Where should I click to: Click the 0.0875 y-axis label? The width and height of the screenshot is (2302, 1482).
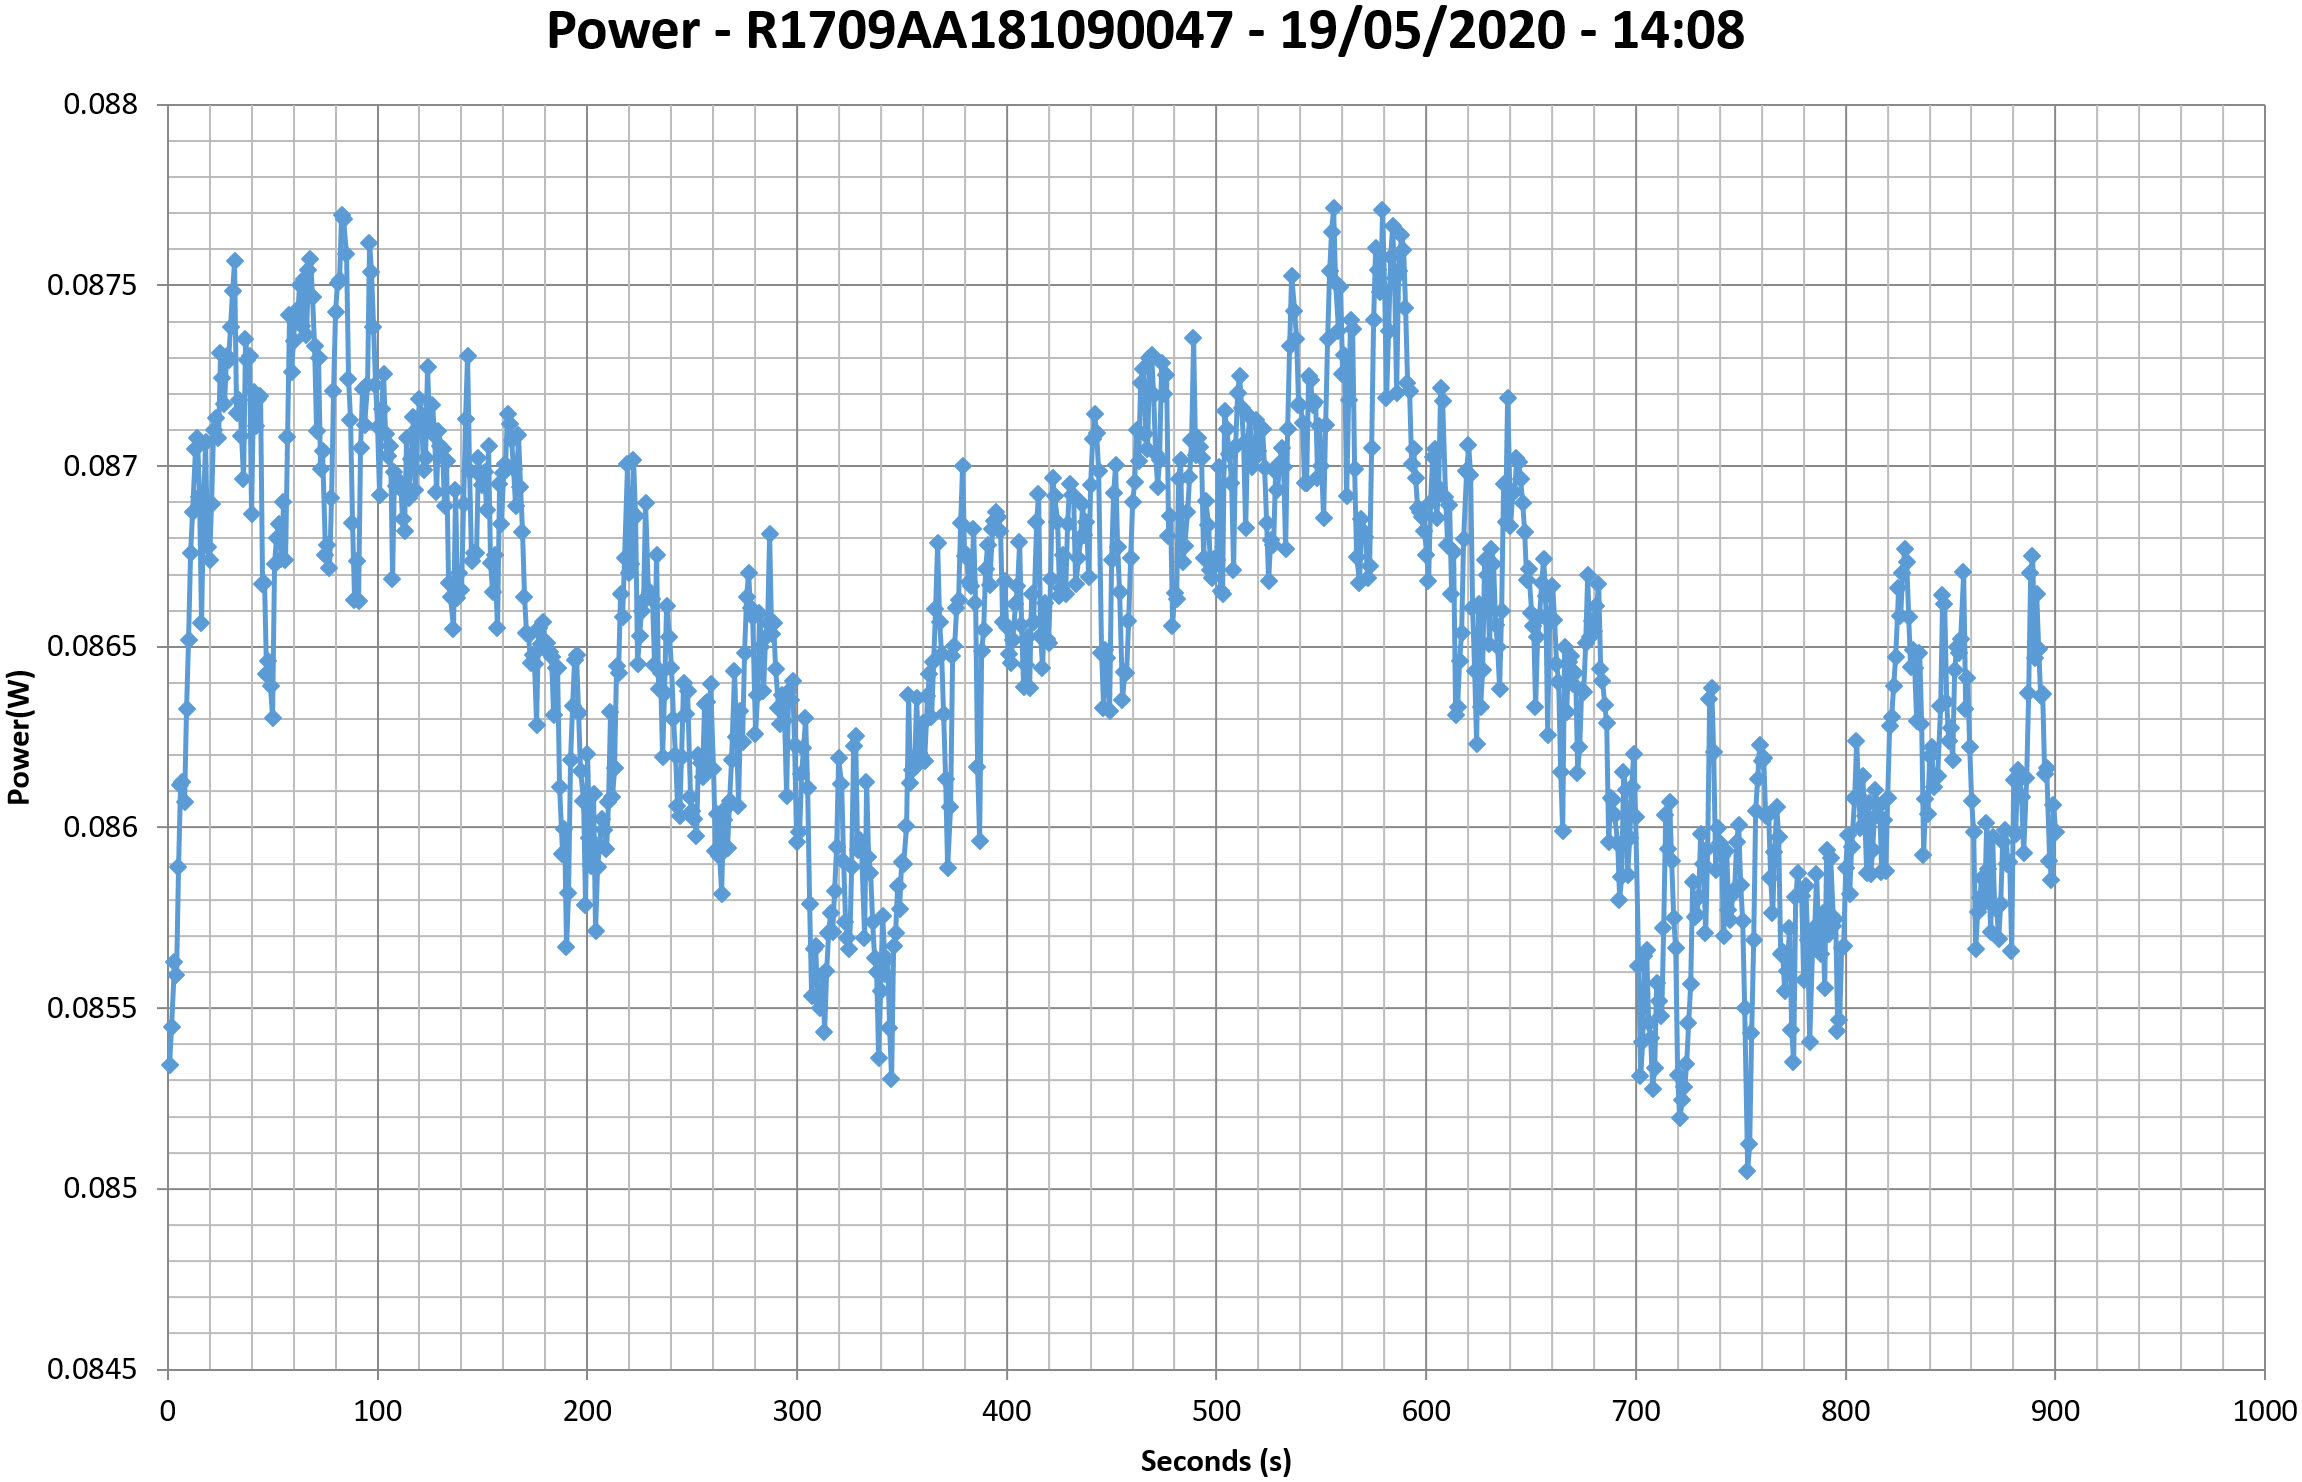(92, 285)
